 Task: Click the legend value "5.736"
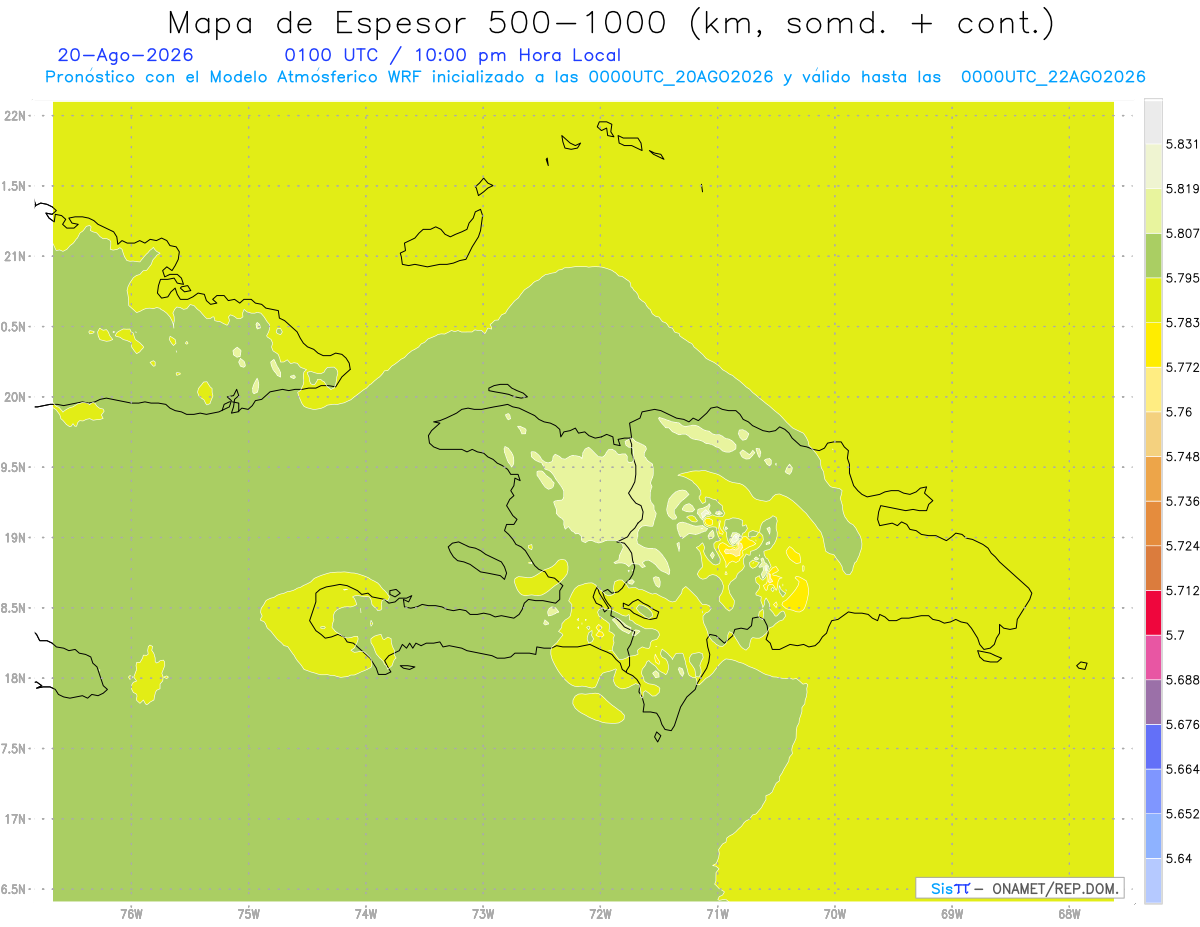pos(1182,501)
